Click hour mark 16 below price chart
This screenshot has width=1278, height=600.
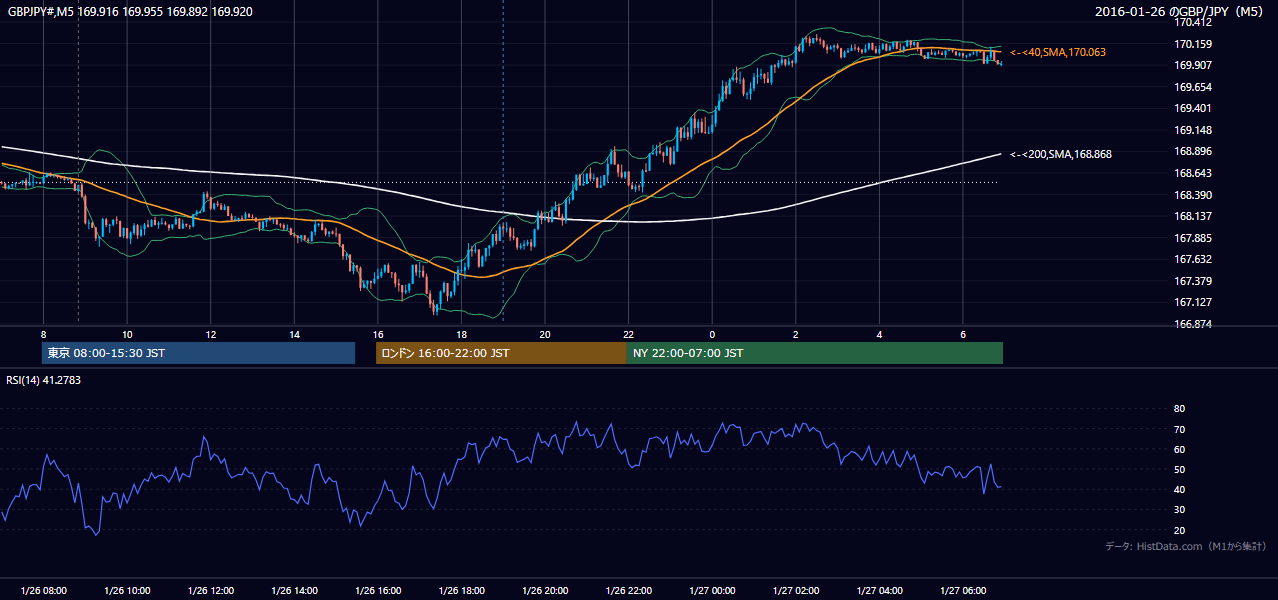[x=378, y=334]
